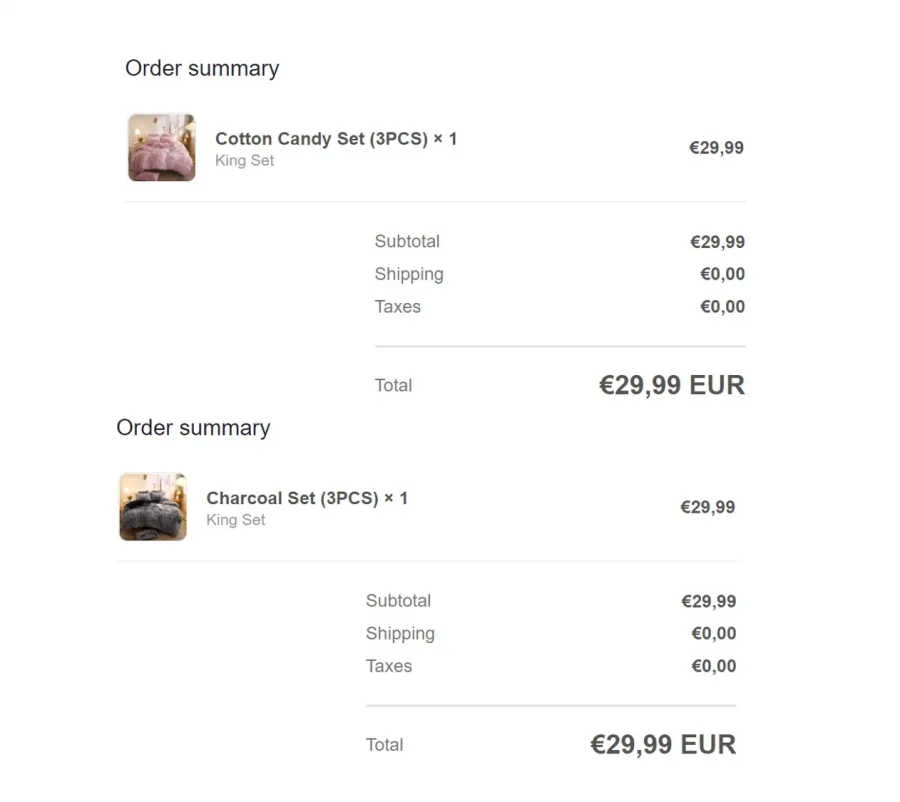The height and width of the screenshot is (802, 900).
Task: Click the Taxes label in first summary
Action: pyautogui.click(x=398, y=307)
